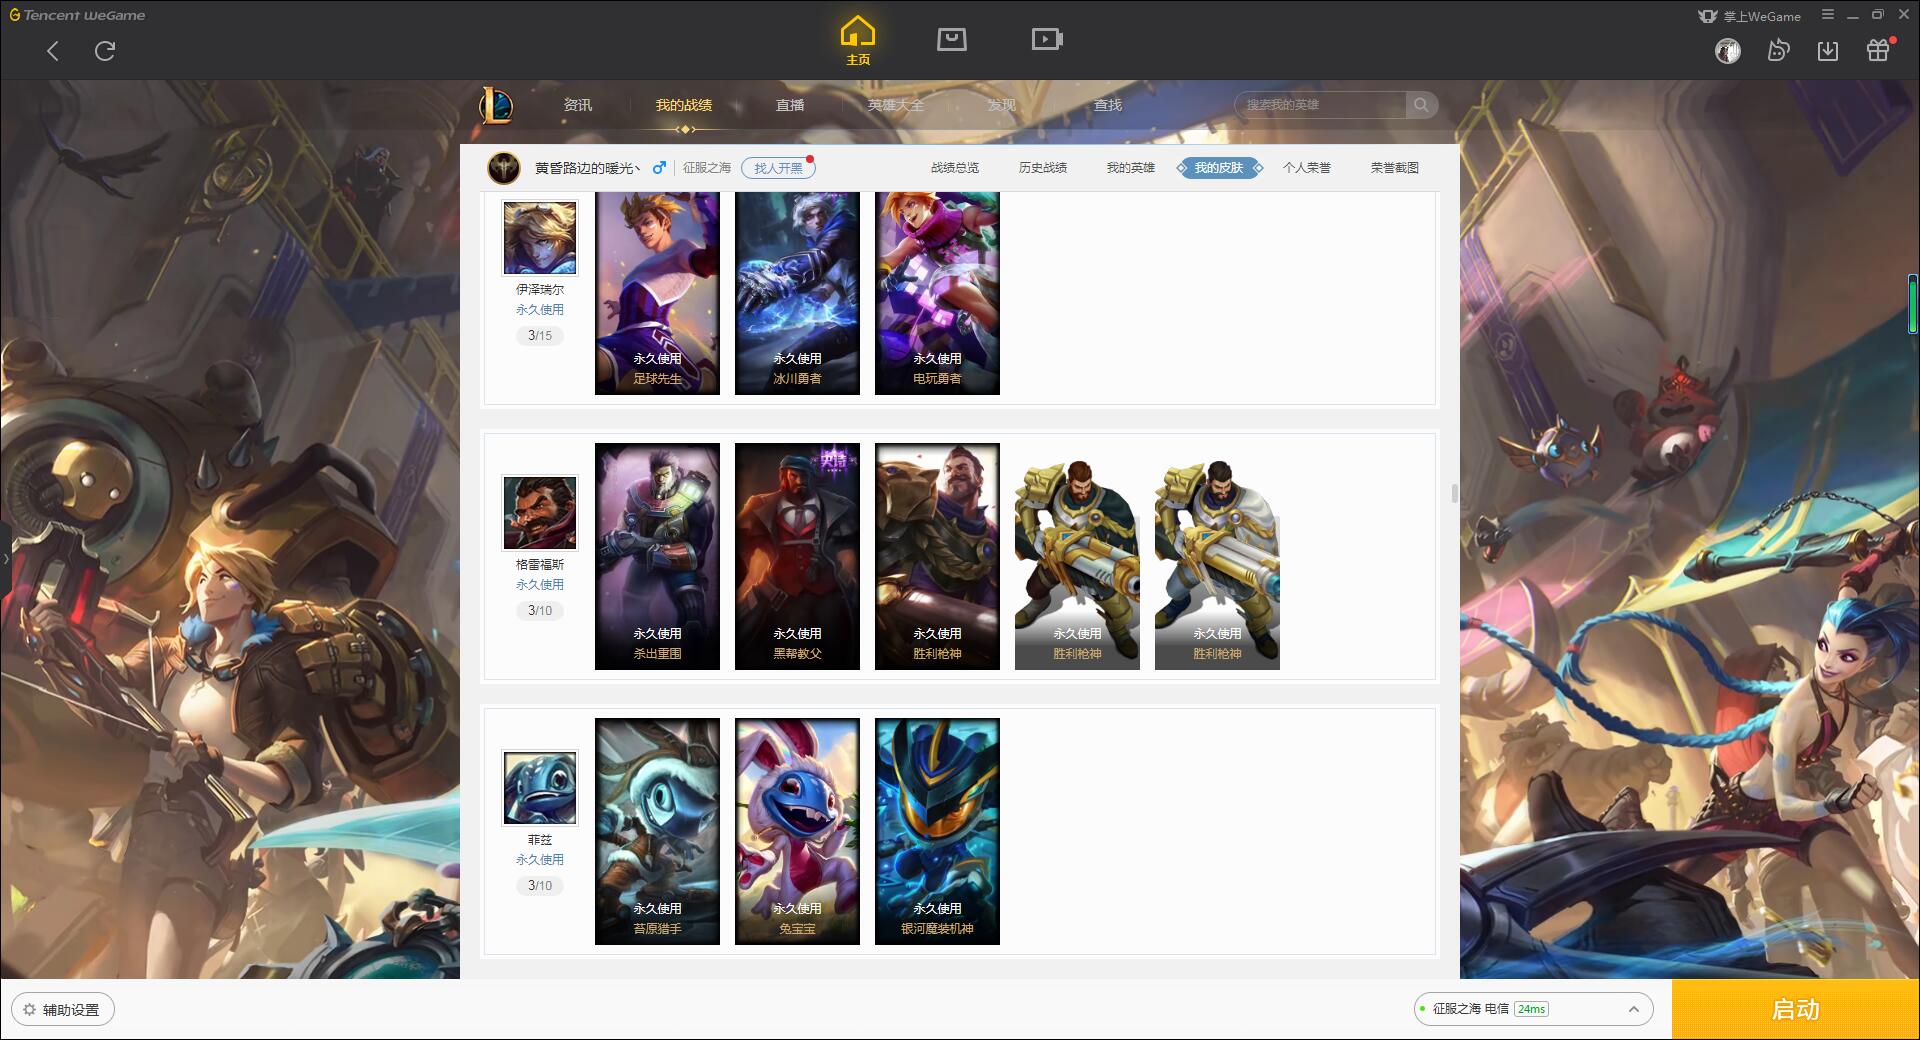
Task: Open the 足球先生 skin card
Action: tap(657, 293)
